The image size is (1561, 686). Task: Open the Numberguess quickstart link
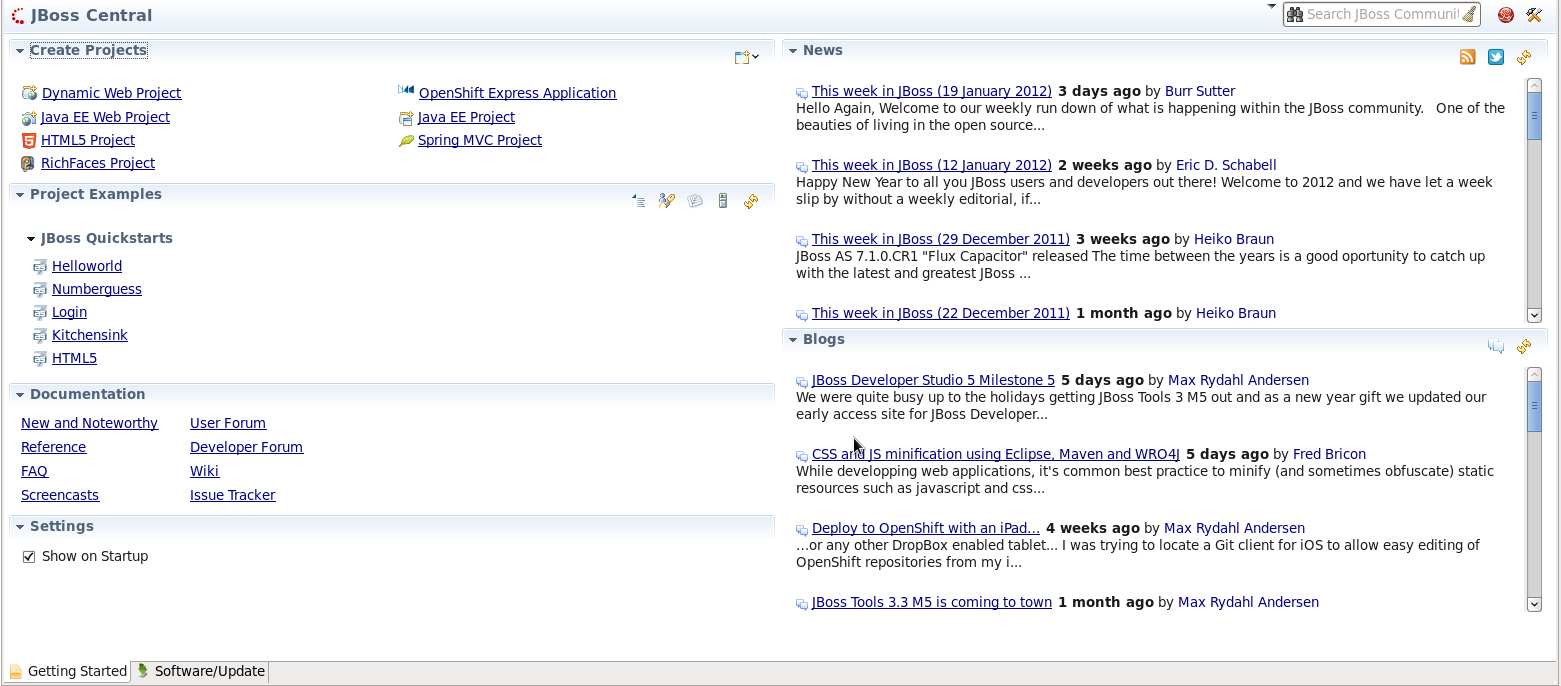coord(97,289)
